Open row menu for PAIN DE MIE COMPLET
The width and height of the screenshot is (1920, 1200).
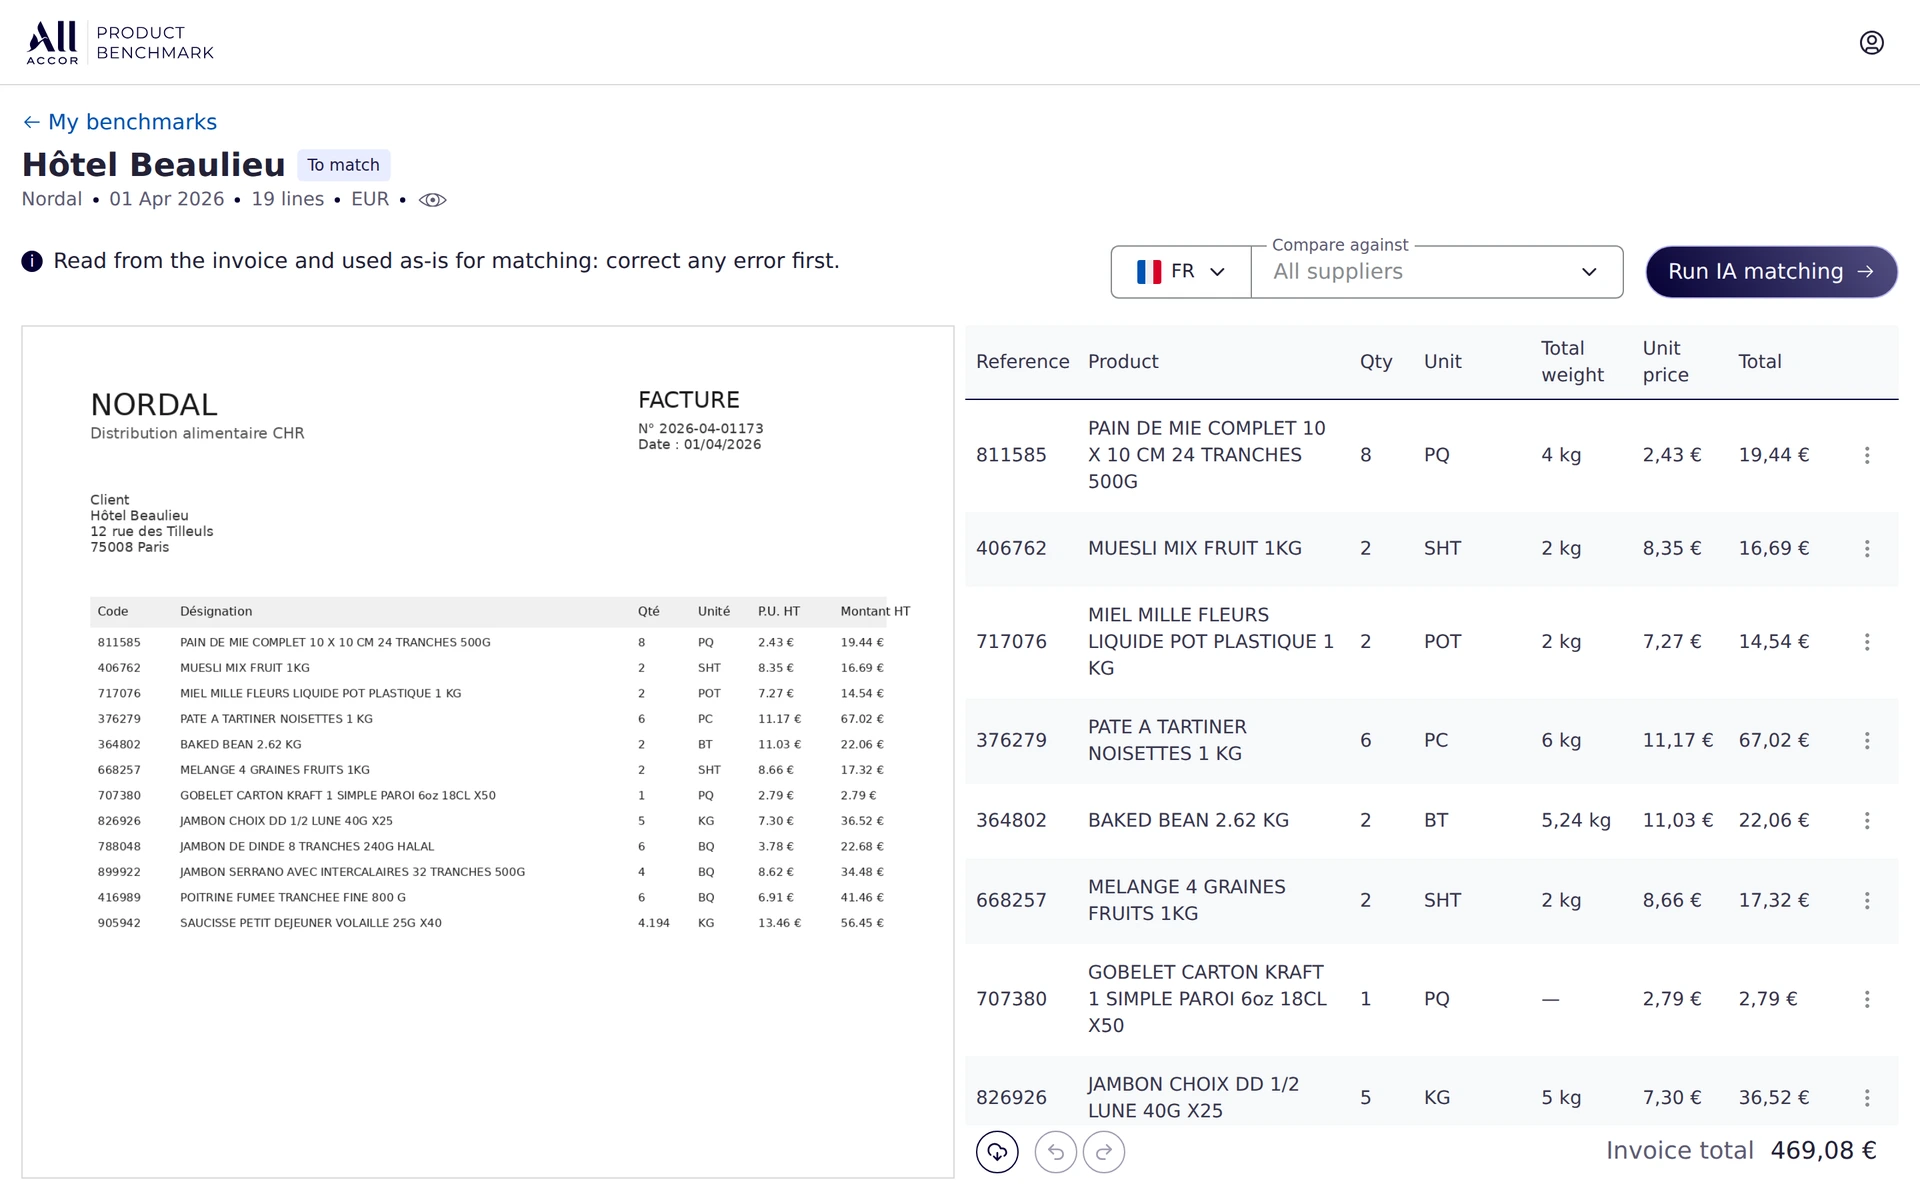(1866, 455)
